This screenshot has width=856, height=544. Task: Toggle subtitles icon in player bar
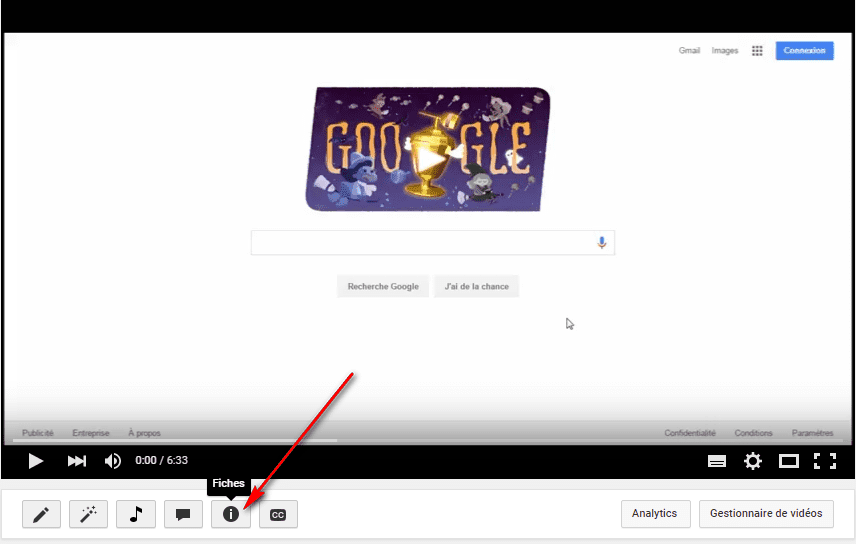[717, 462]
